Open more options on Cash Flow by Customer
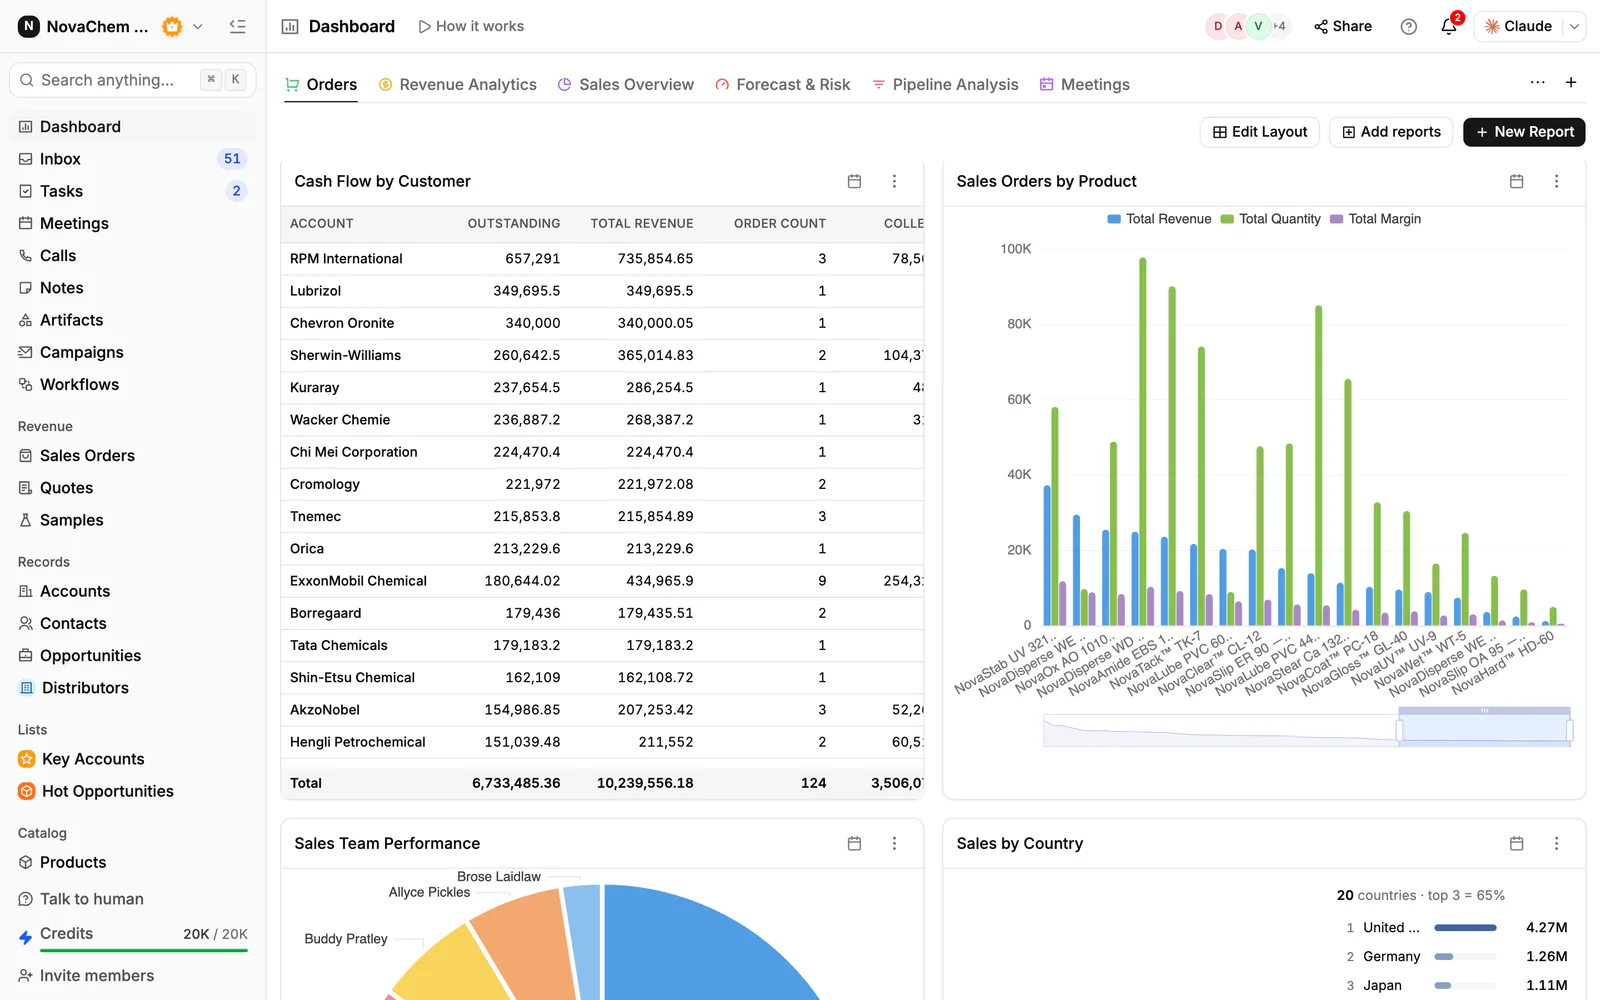 894,181
